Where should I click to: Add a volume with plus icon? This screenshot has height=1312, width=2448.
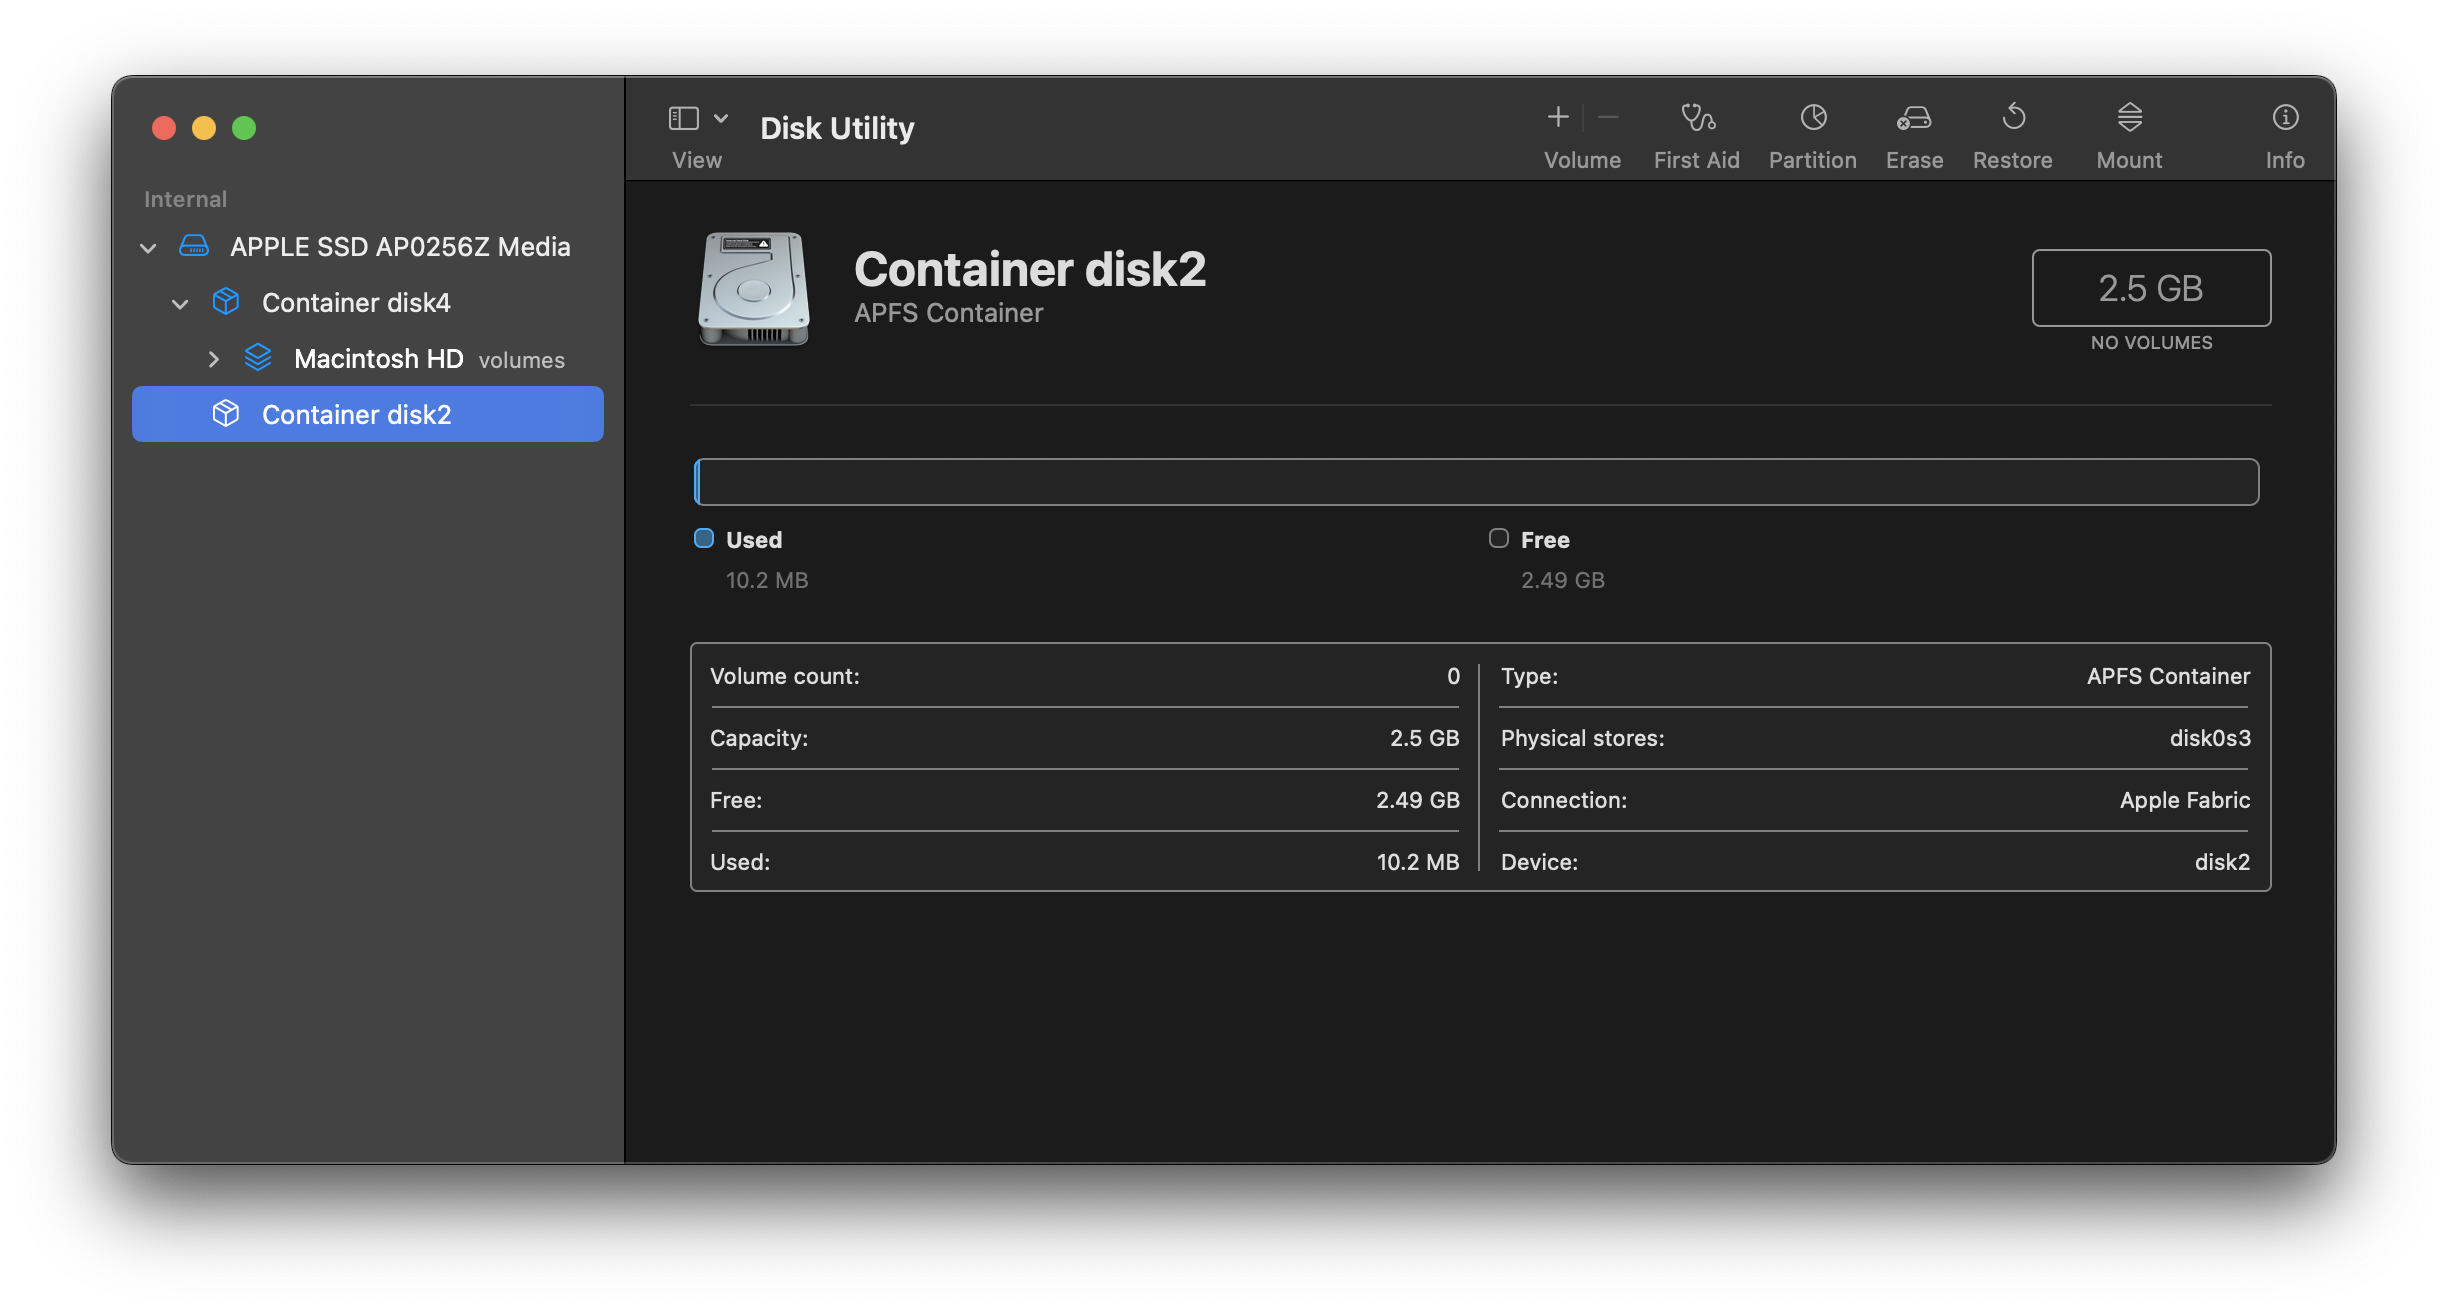point(1558,118)
